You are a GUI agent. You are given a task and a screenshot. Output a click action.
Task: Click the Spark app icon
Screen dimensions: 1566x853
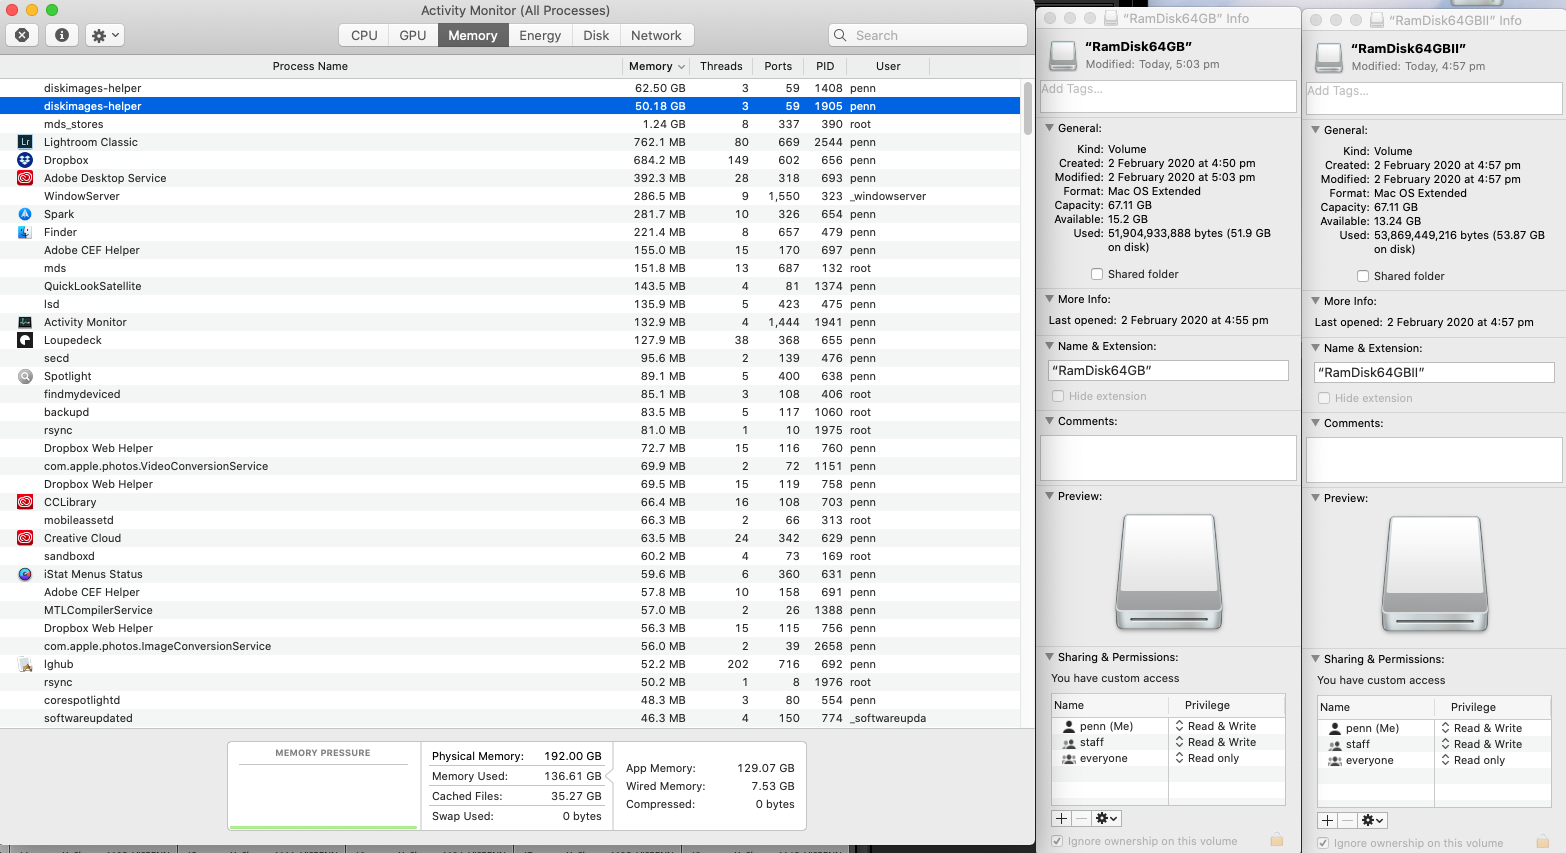[25, 214]
